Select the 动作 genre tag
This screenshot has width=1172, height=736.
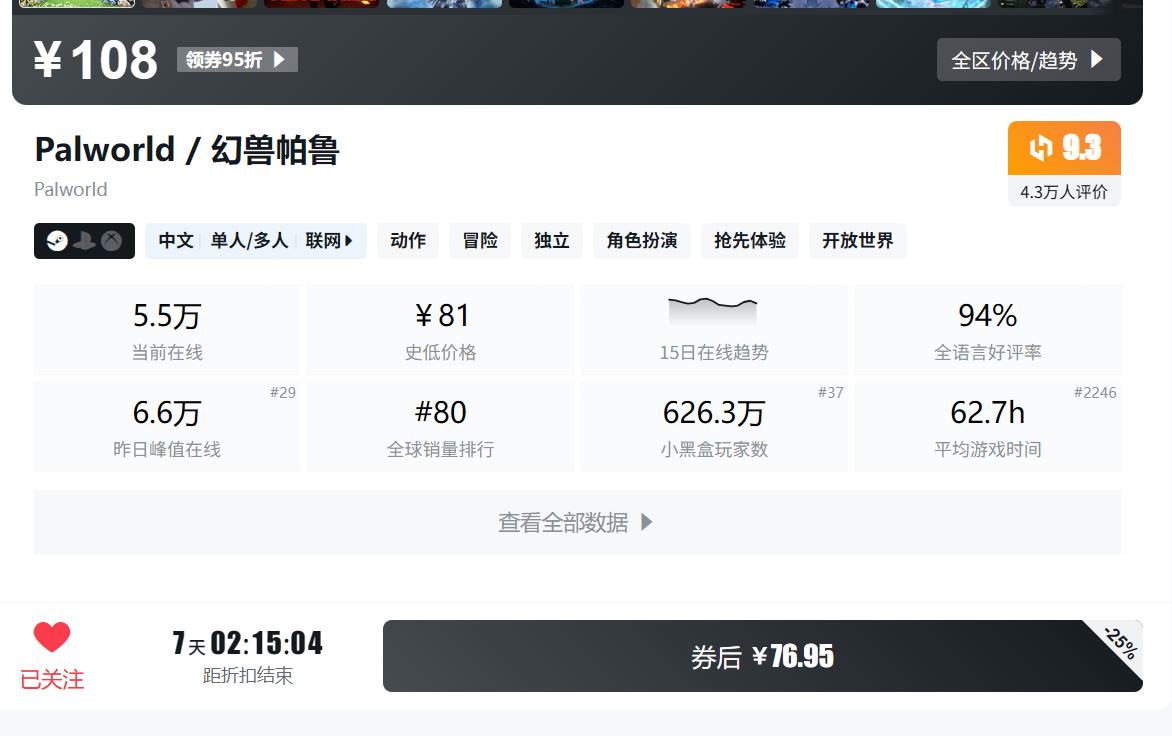[x=408, y=241]
